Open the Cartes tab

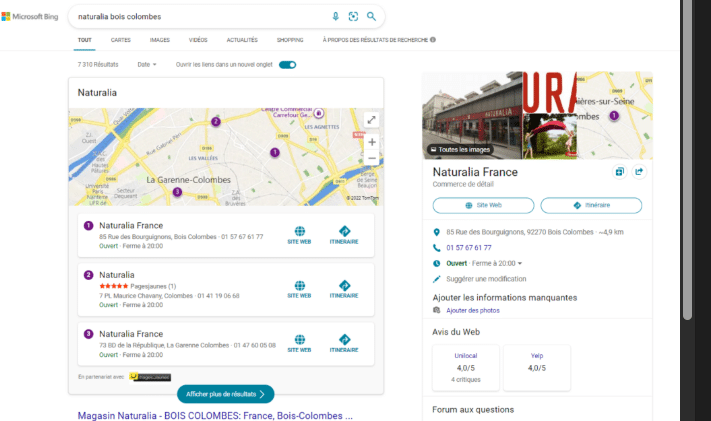pos(120,40)
